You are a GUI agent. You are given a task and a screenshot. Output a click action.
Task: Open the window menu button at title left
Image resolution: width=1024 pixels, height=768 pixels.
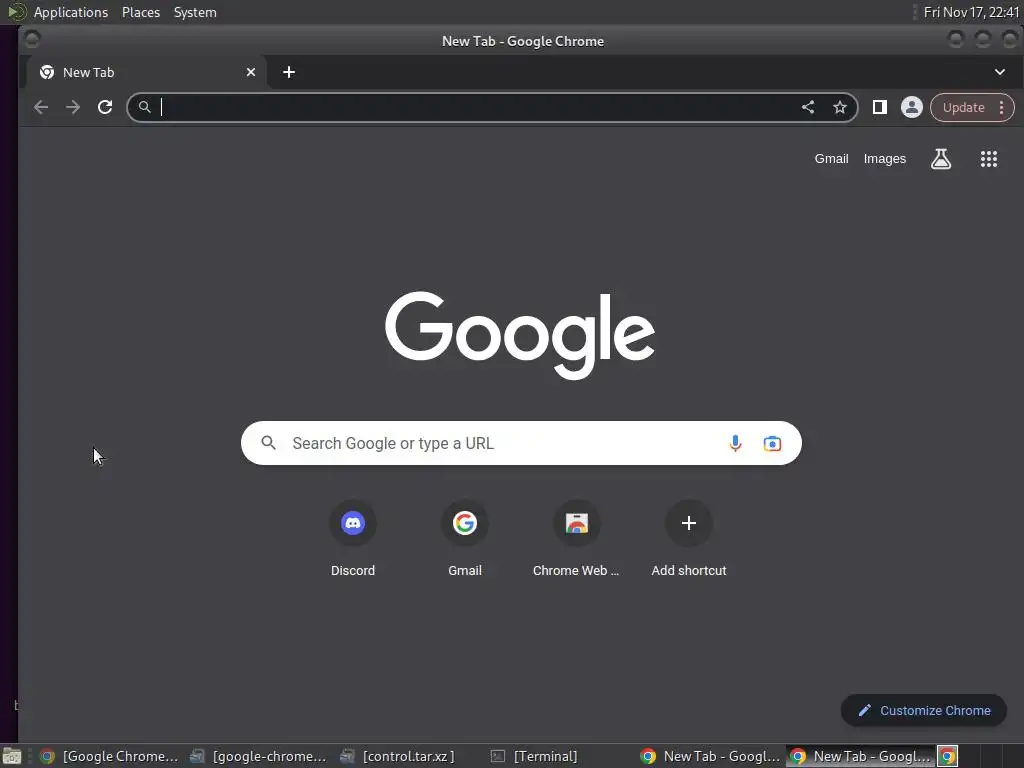(x=31, y=40)
